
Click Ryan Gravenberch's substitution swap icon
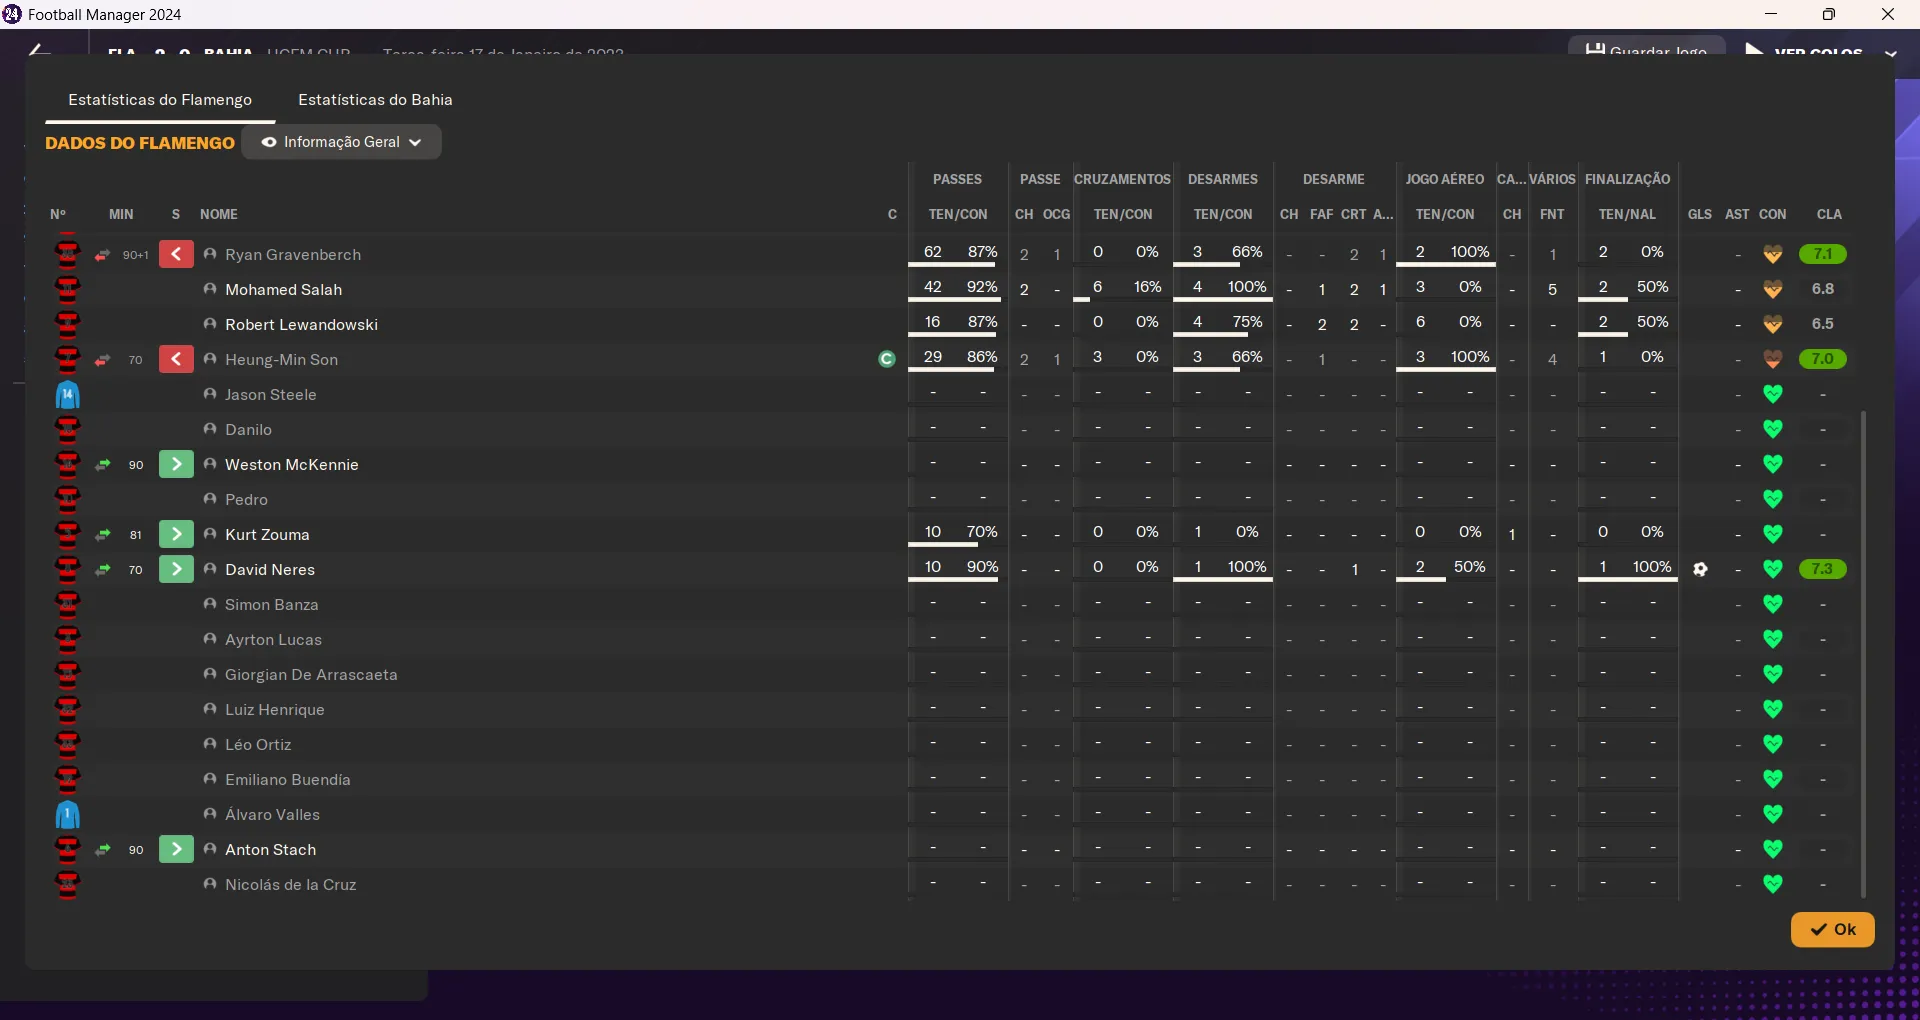click(x=102, y=255)
